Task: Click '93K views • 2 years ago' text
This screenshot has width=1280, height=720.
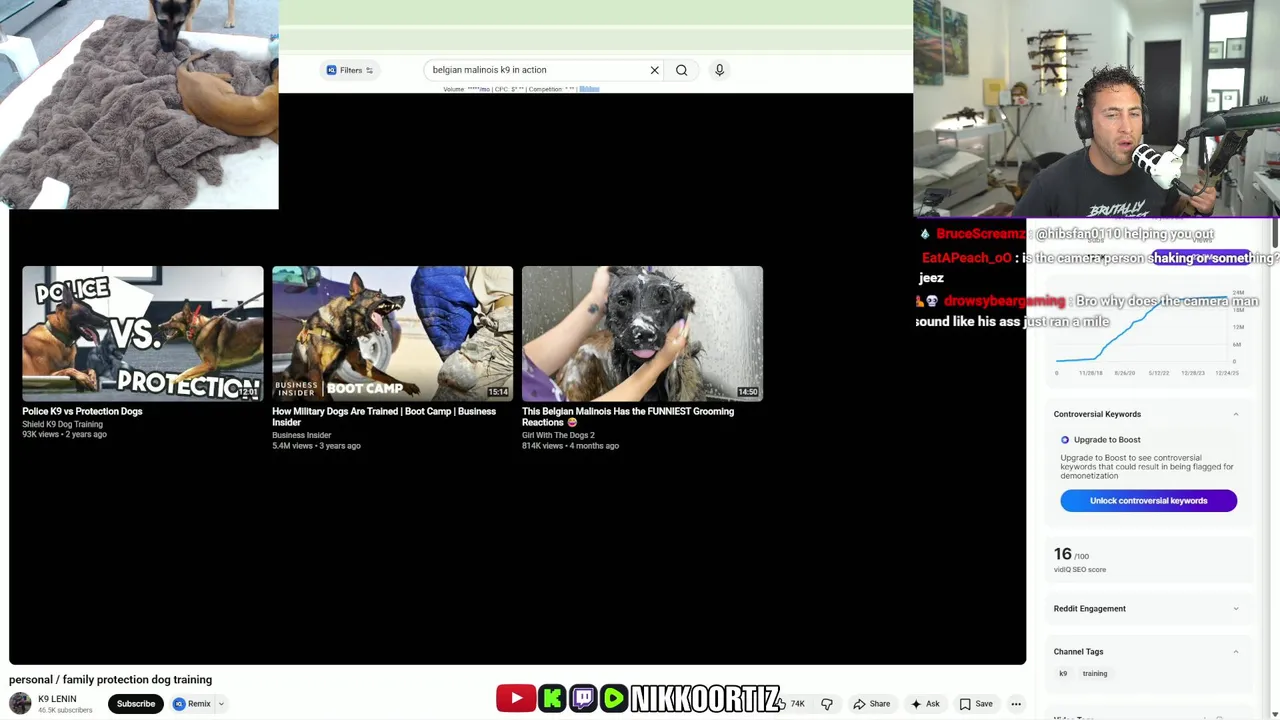Action: [x=64, y=435]
